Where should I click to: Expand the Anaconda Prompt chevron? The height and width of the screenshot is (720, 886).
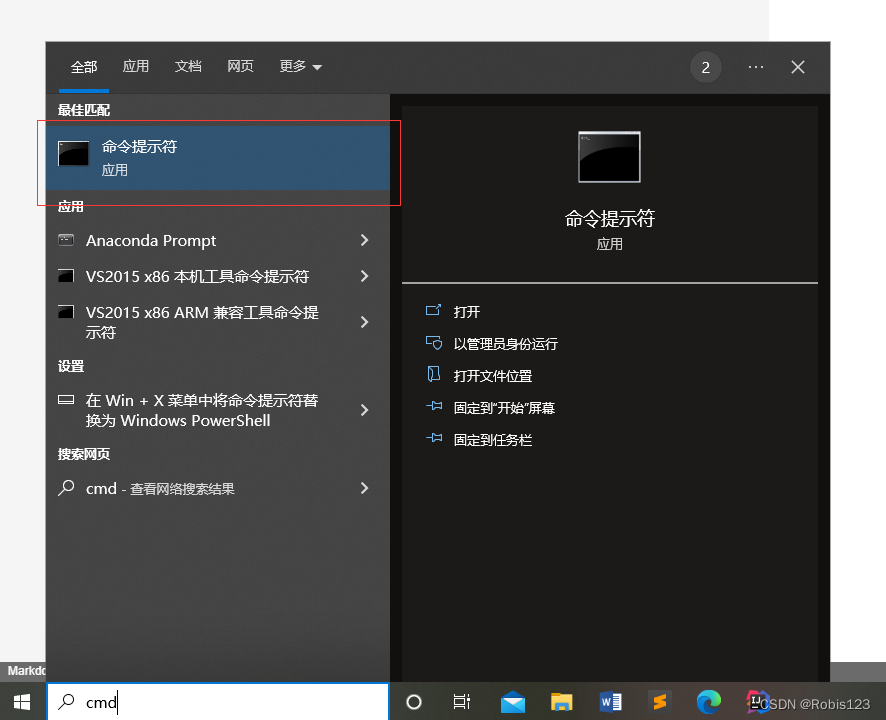[x=364, y=241]
